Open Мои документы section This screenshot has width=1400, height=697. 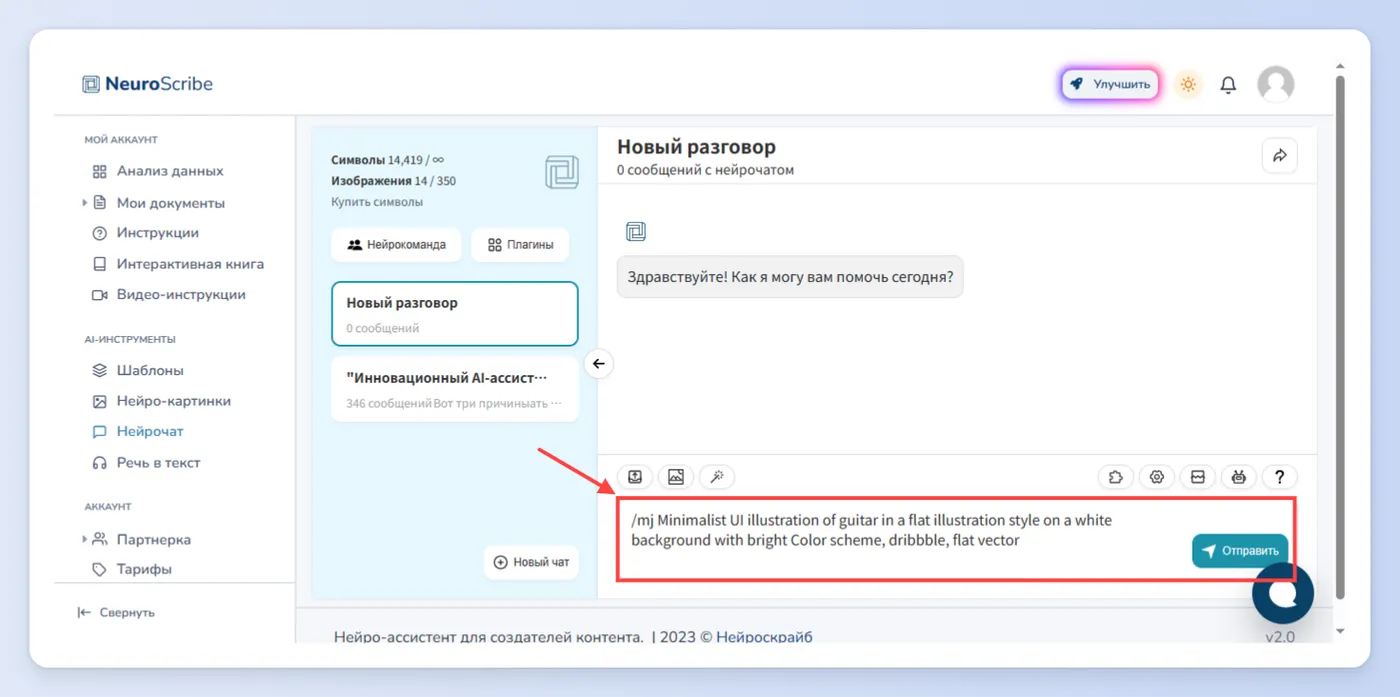pos(171,202)
